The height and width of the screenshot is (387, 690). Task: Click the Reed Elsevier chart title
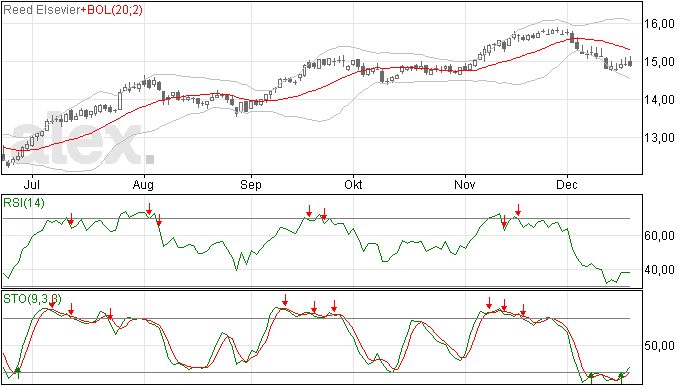pyautogui.click(x=42, y=10)
